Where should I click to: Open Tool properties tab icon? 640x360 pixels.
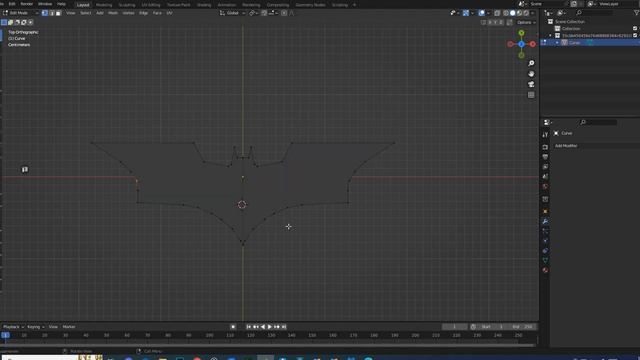click(x=545, y=135)
